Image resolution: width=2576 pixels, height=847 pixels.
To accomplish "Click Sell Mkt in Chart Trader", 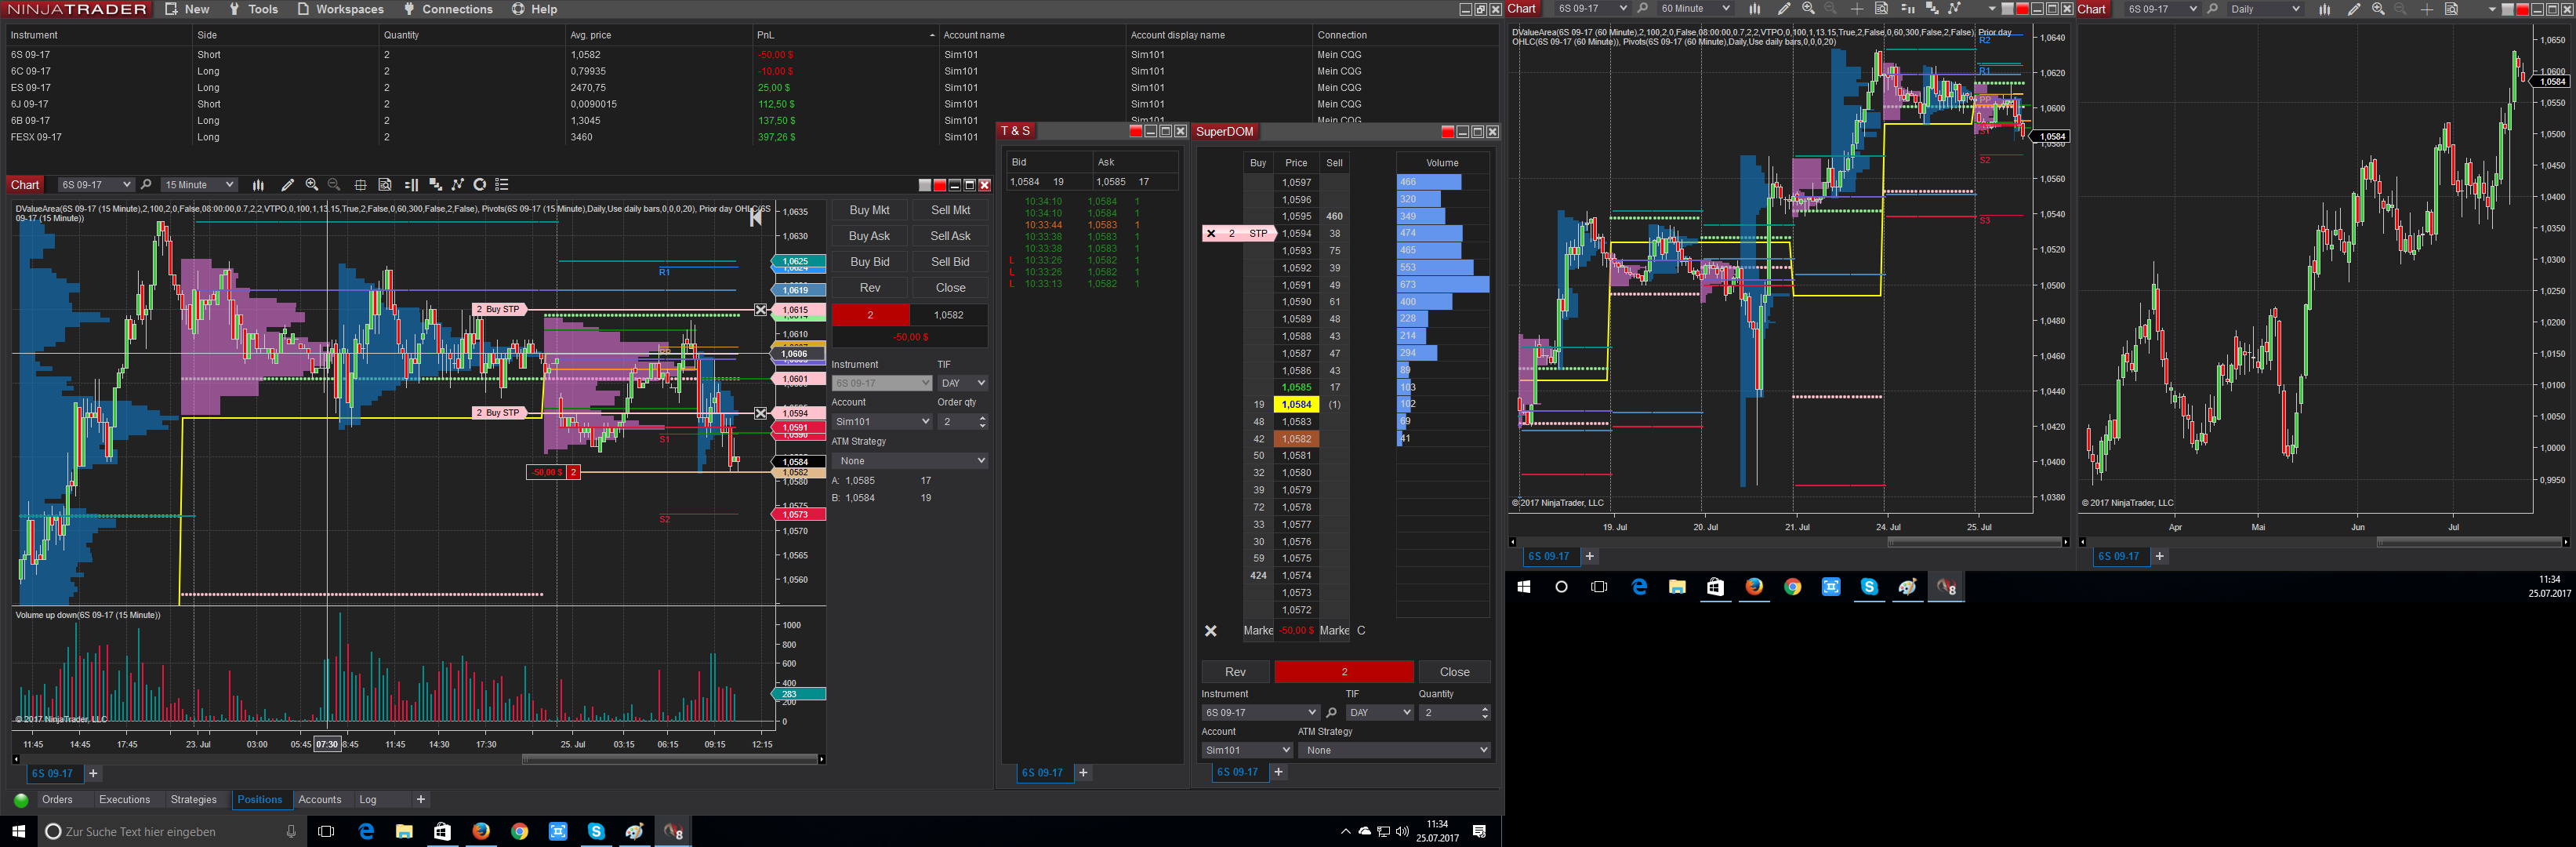I will [950, 210].
